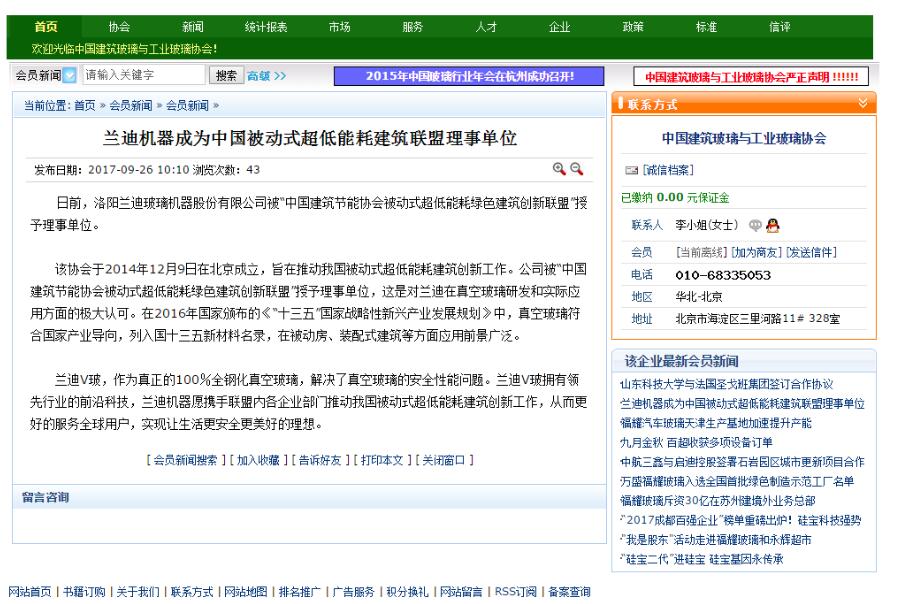Click the 关闭窗口 link

click(444, 460)
